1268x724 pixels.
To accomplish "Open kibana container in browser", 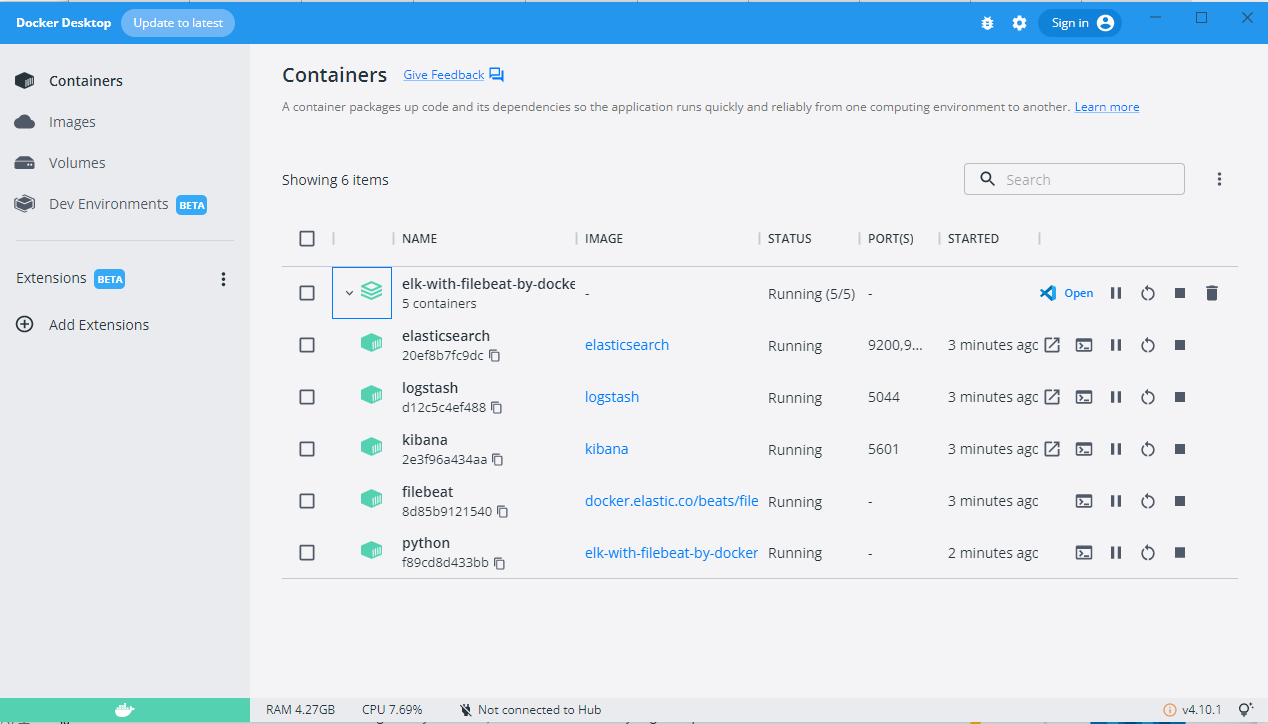I will 1052,449.
